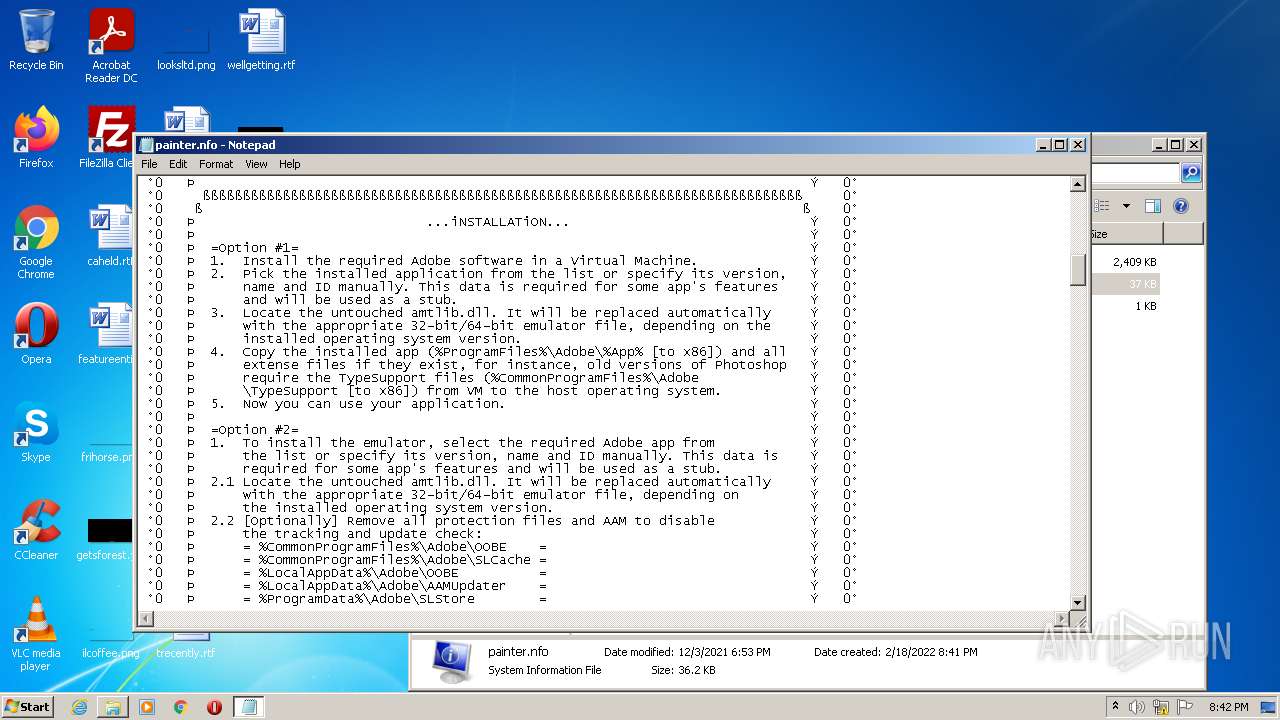Image resolution: width=1280 pixels, height=720 pixels.
Task: Open the Opera desktop icon
Action: pos(36,334)
